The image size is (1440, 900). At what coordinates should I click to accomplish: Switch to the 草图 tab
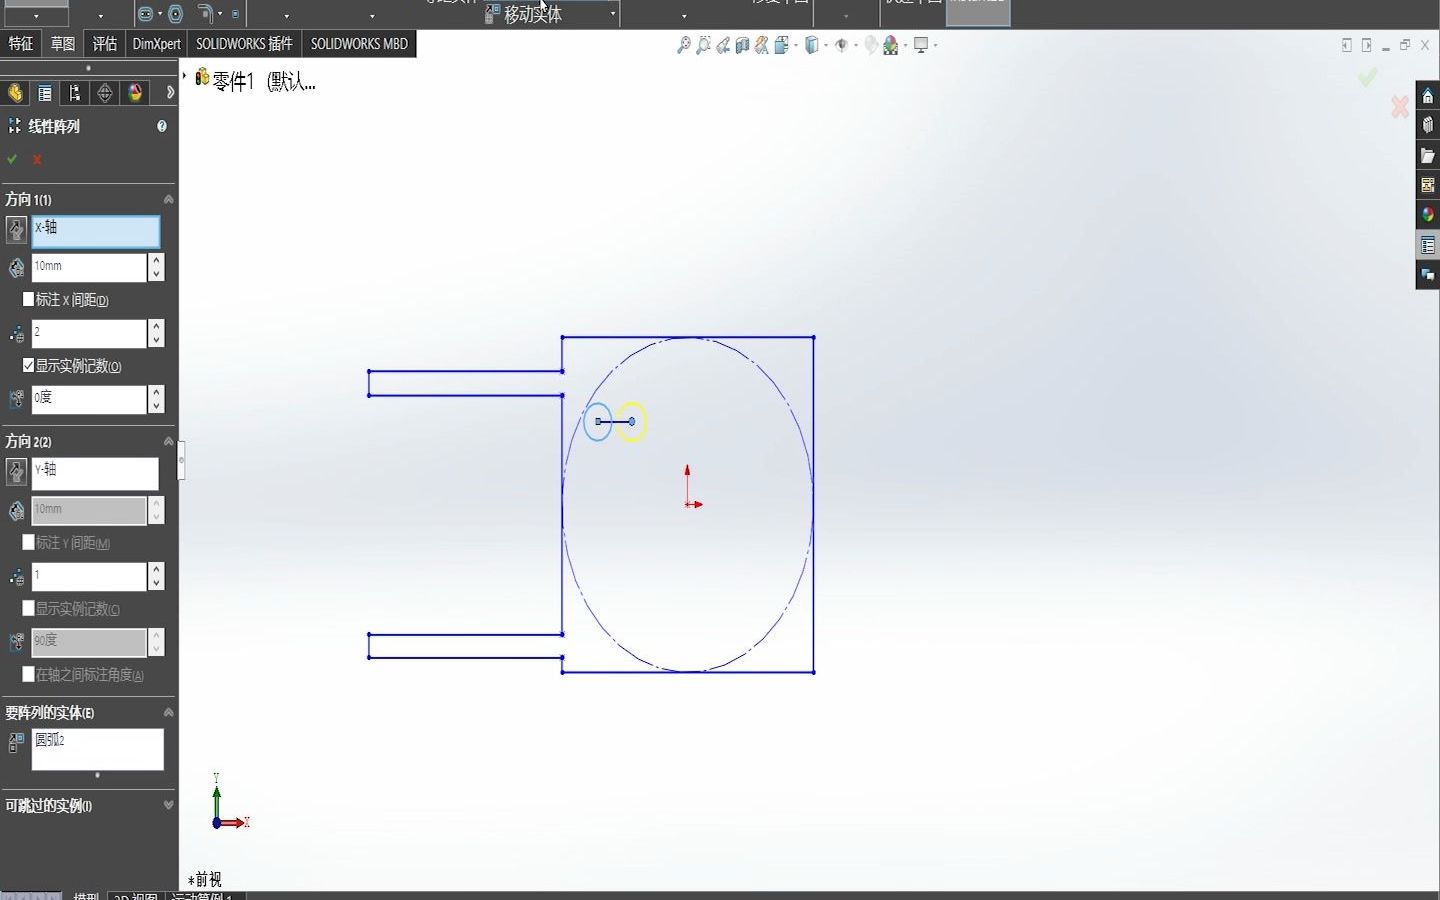pyautogui.click(x=63, y=43)
